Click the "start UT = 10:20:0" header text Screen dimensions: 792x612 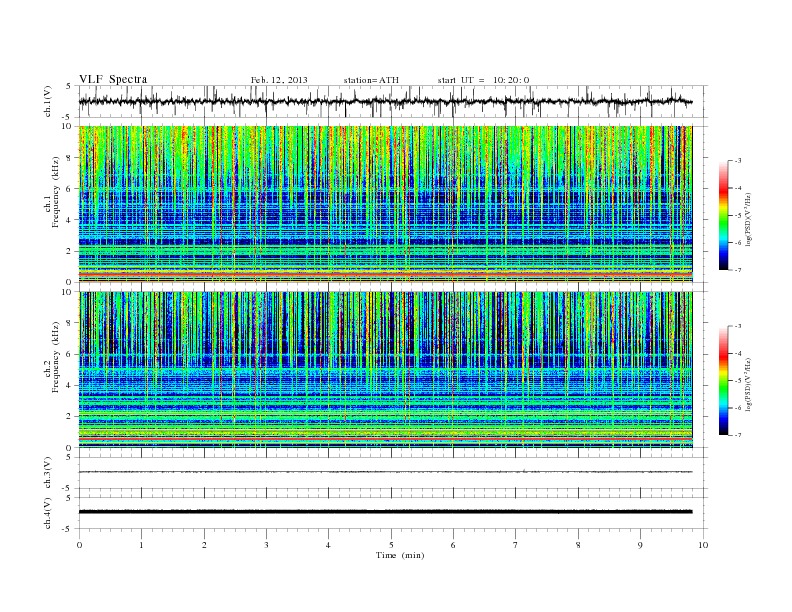[x=483, y=80]
